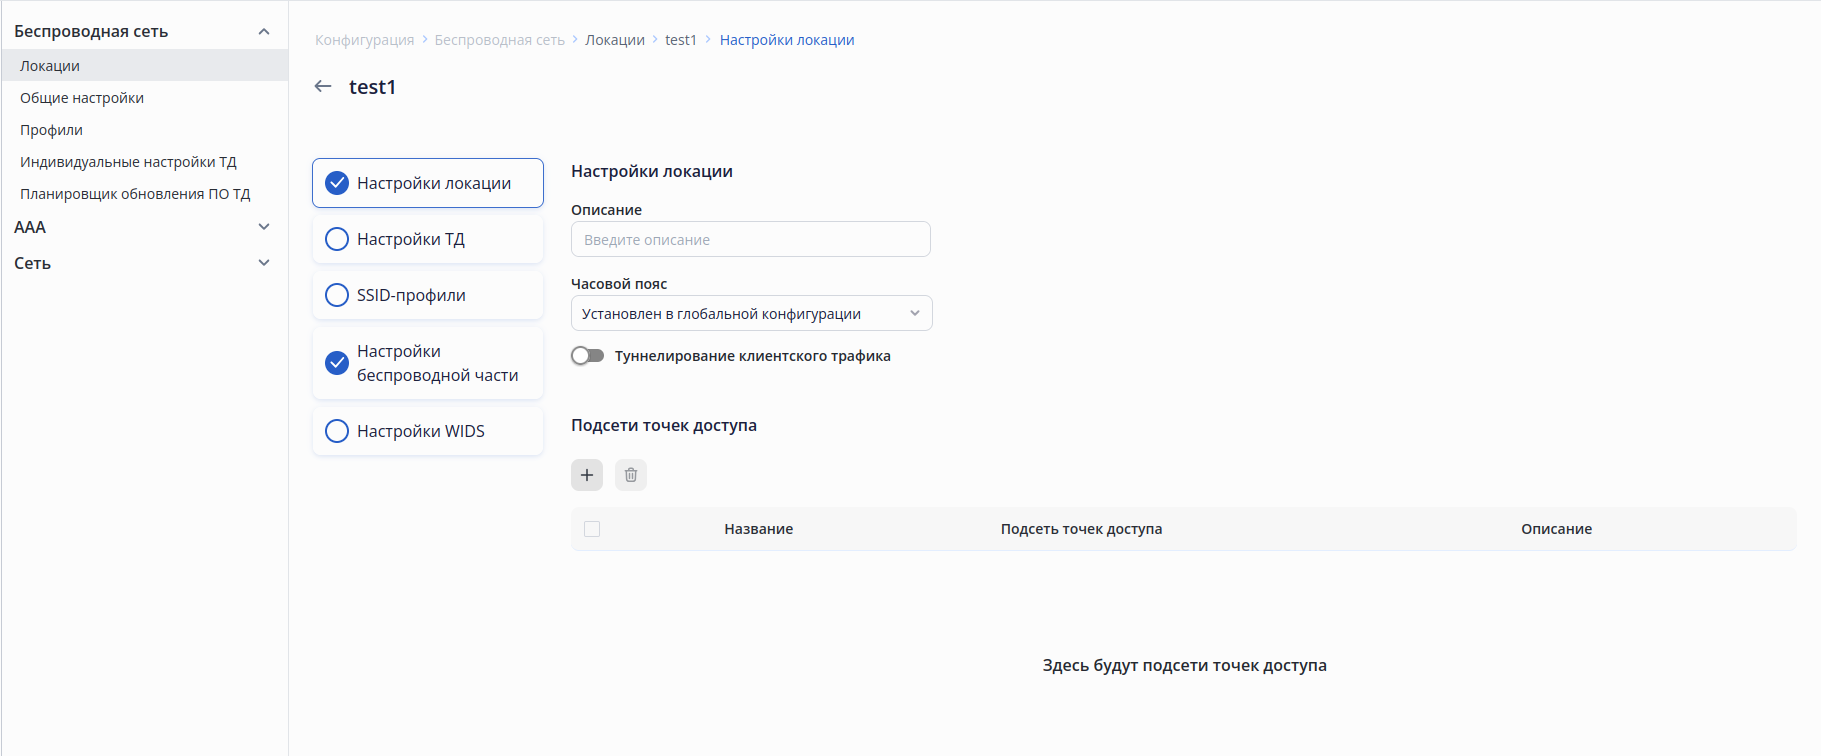Open the Часовой пояс dropdown
Screen dimensions: 1821x756
coord(751,314)
